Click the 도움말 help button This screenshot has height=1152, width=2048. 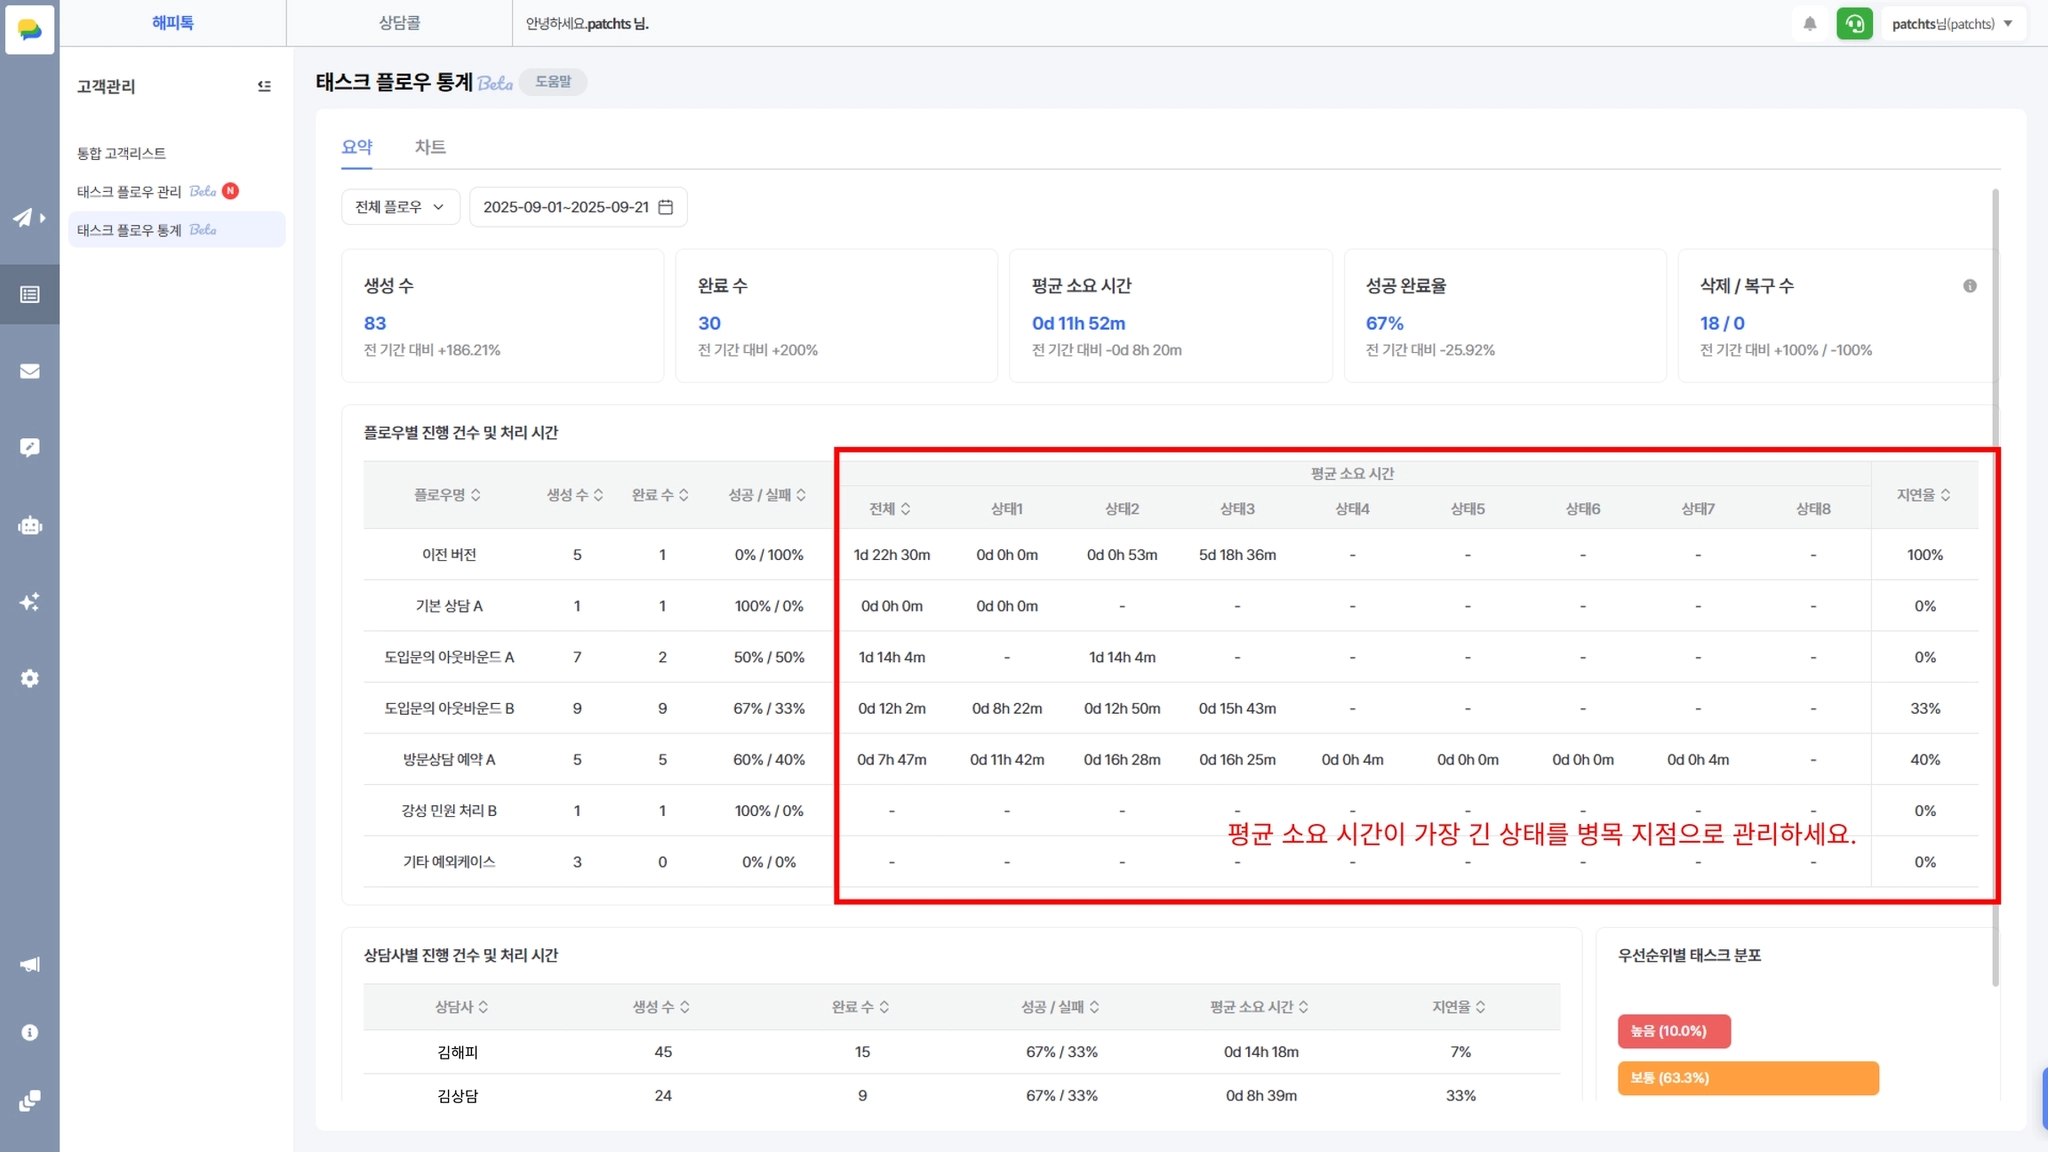[553, 82]
